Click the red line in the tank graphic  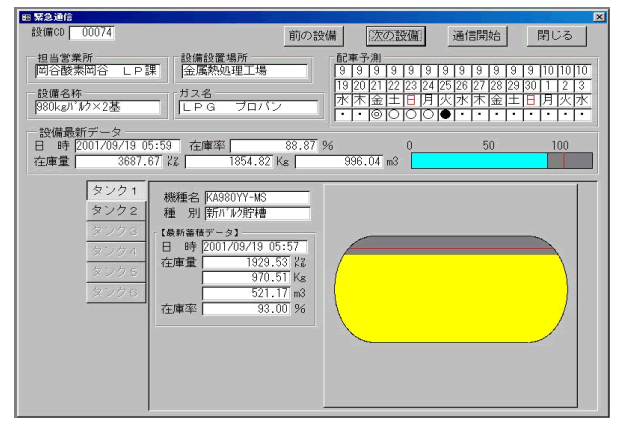(451, 248)
